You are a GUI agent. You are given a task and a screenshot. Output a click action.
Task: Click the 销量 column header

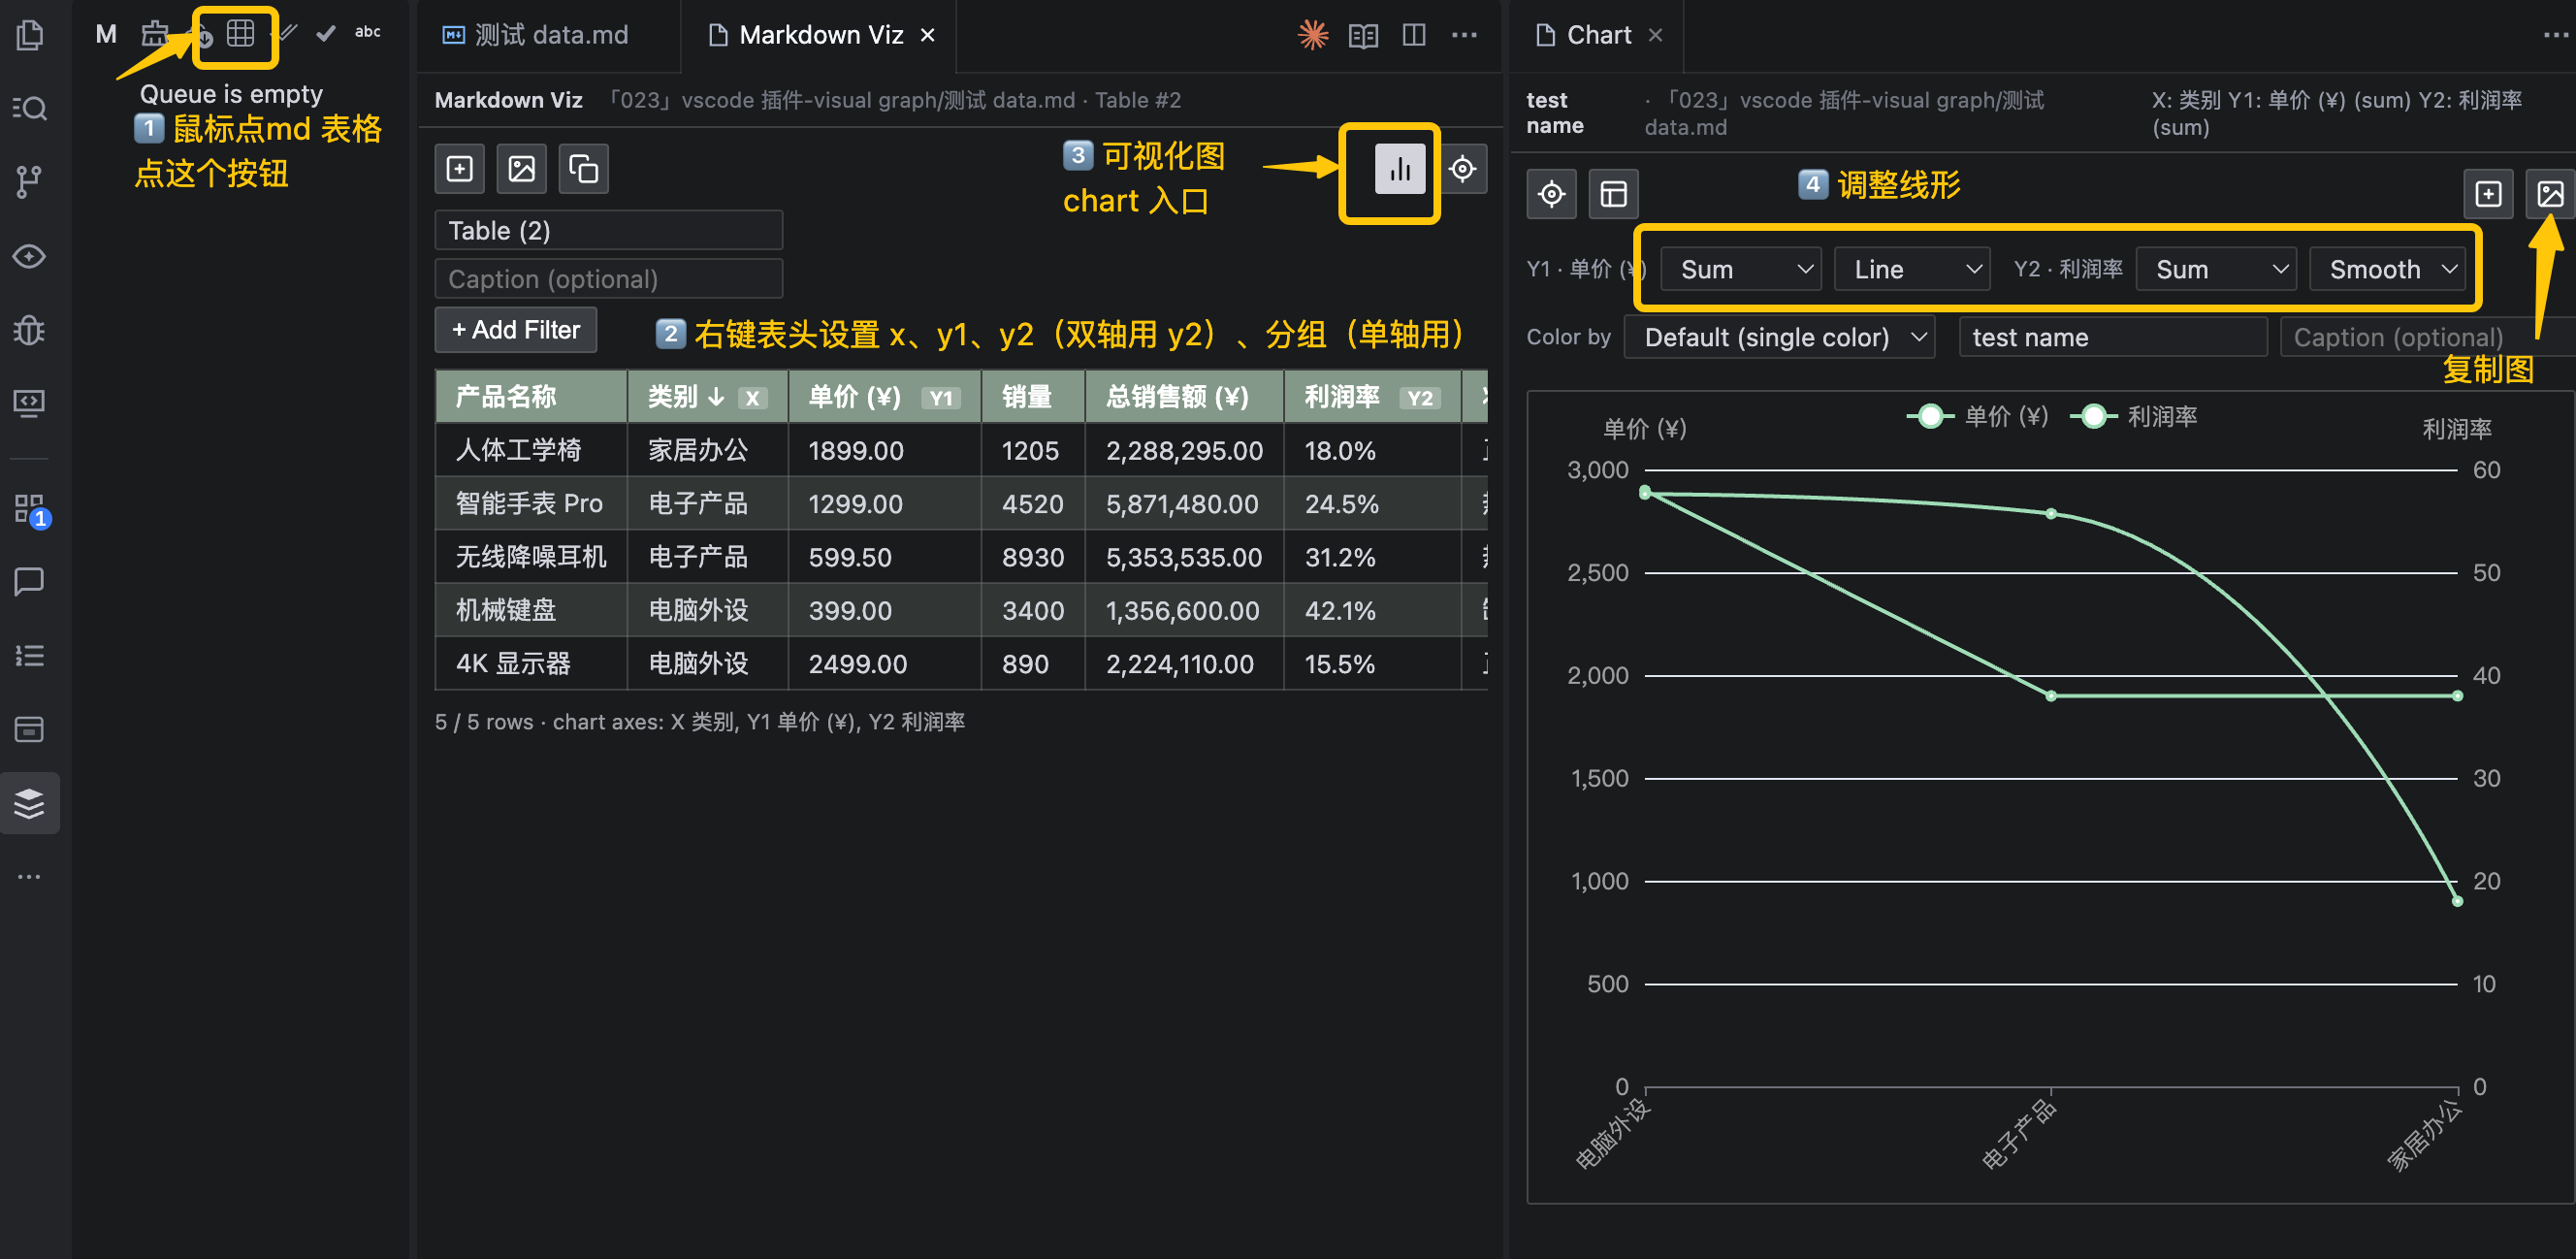point(1032,397)
